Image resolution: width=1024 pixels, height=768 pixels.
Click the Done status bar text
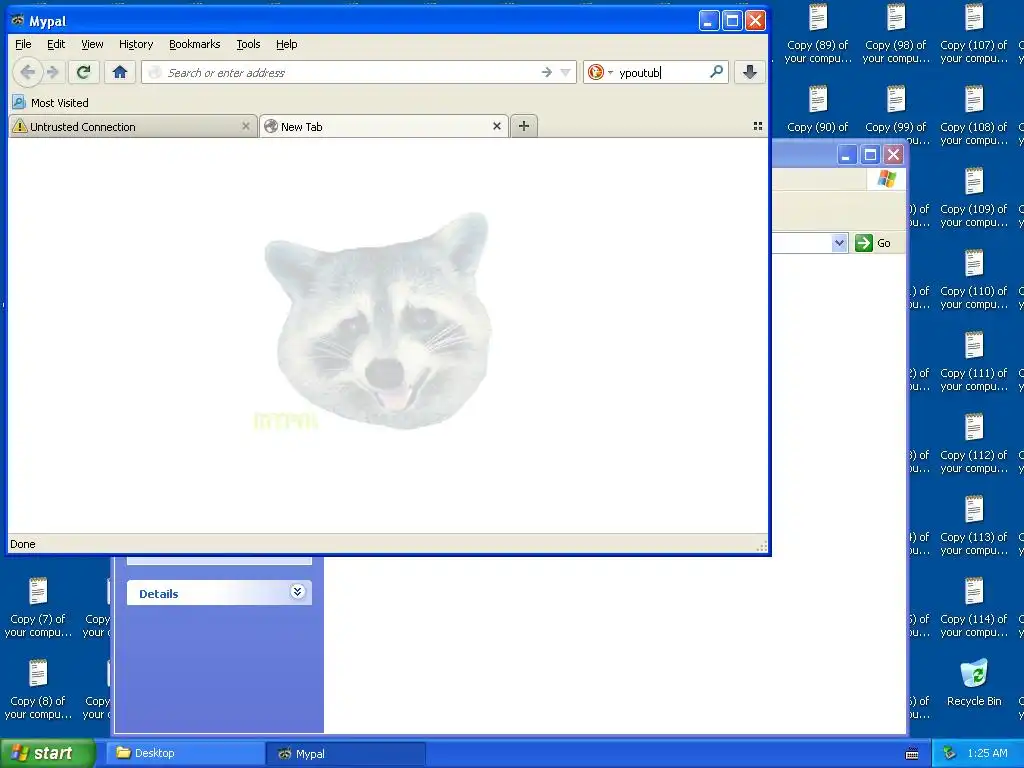point(23,544)
